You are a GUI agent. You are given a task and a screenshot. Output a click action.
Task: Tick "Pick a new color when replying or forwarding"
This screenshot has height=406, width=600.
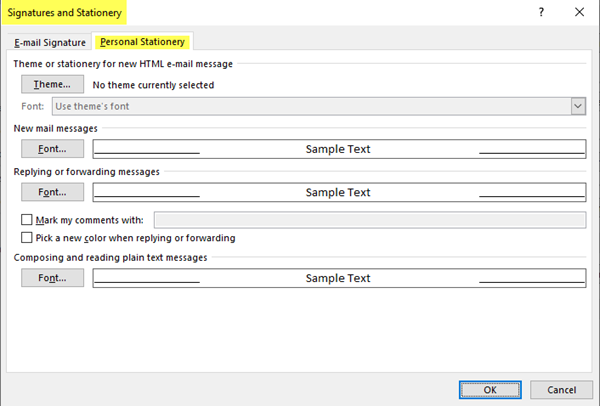coord(27,238)
